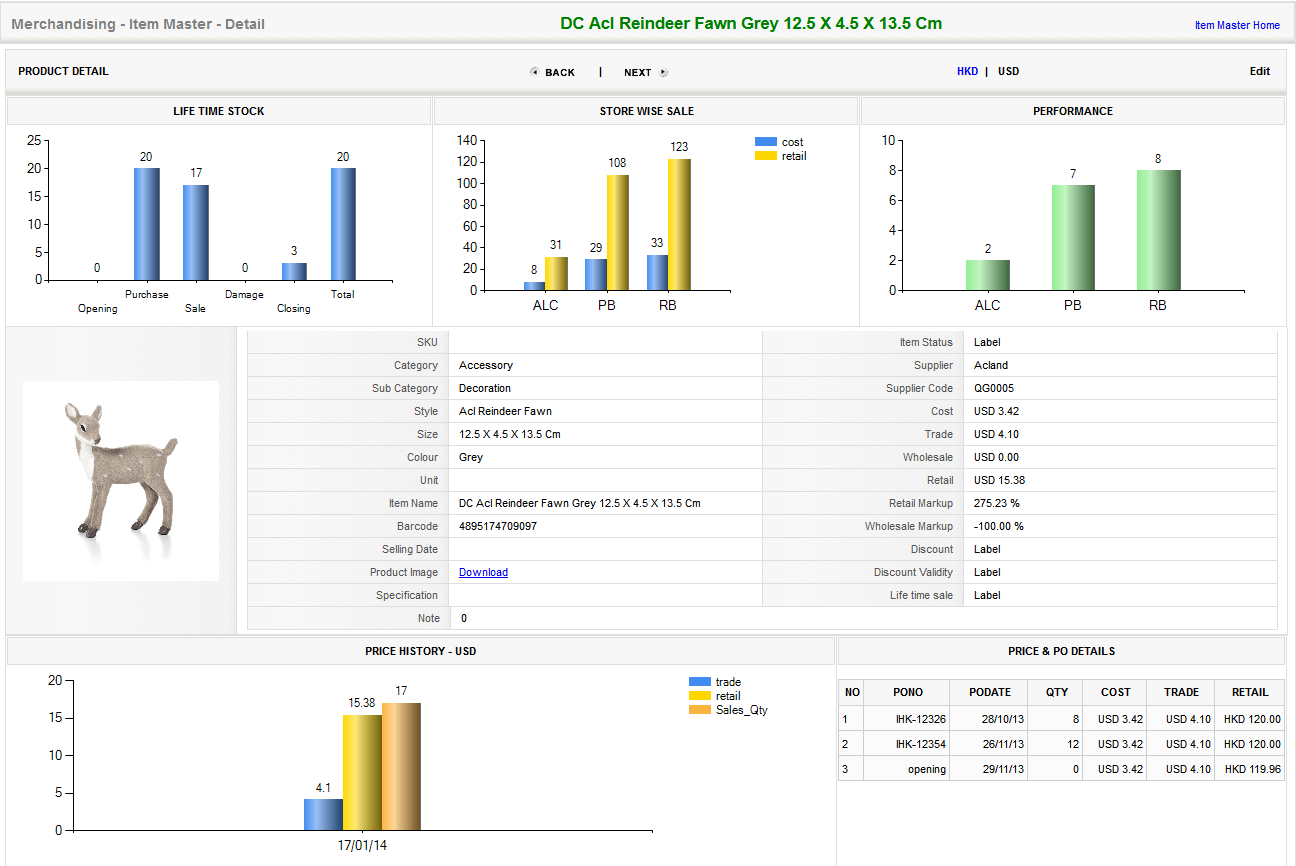Select the LIFE TIME STOCK panel header
Viewport: 1296px width, 866px height.
(219, 111)
